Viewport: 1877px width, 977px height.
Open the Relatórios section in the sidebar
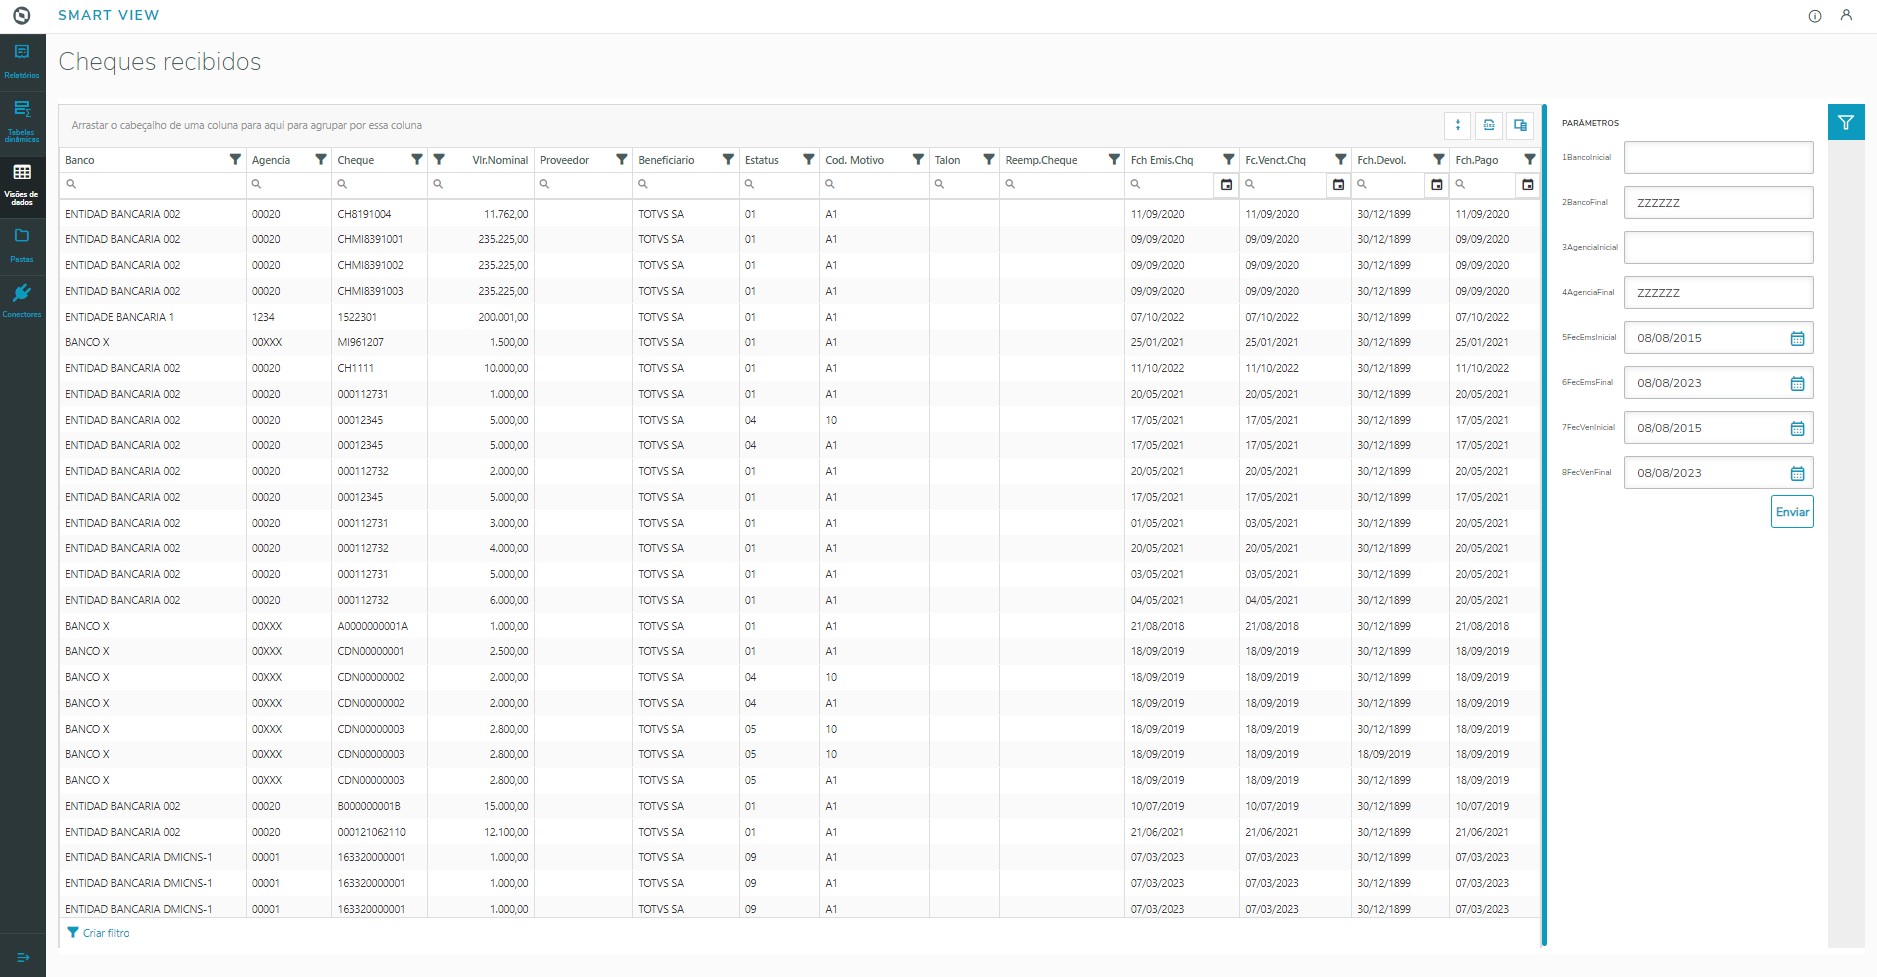click(22, 60)
